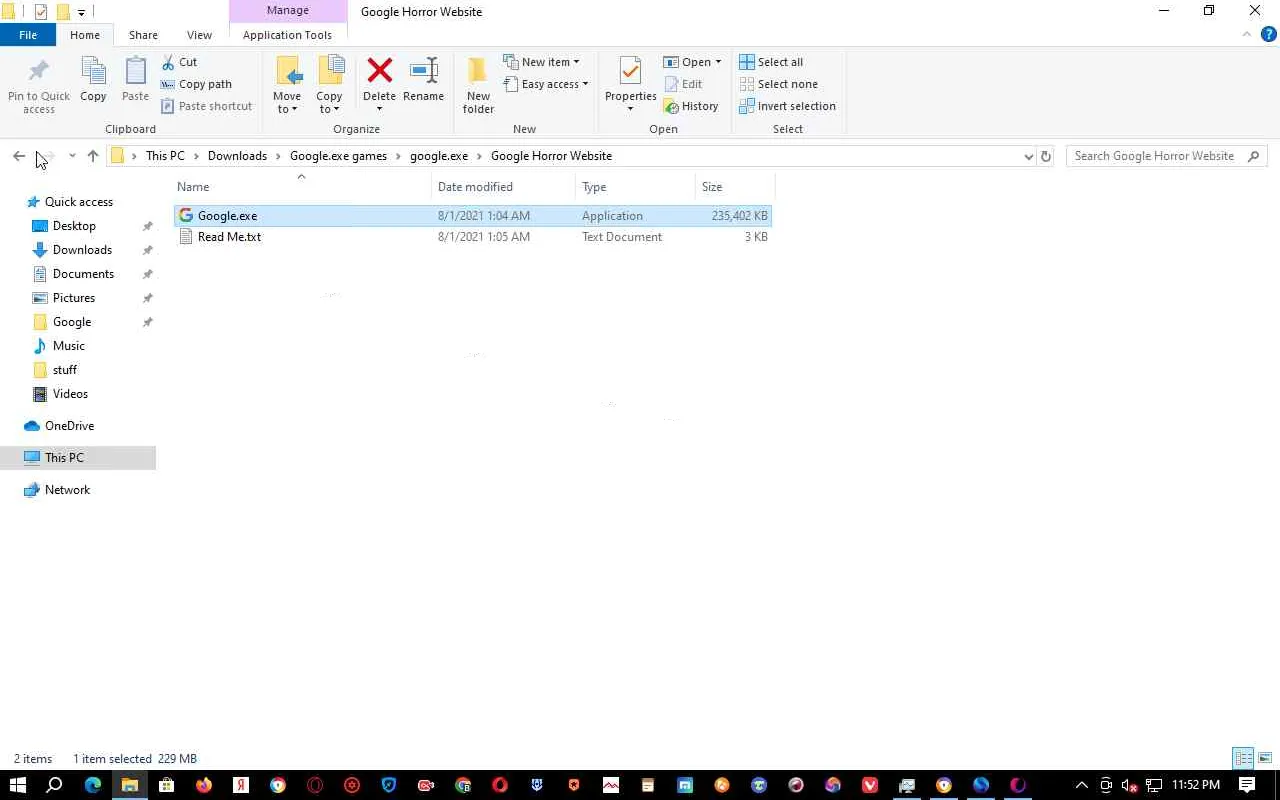The height and width of the screenshot is (800, 1280).
Task: Expand the address bar history dropdown
Action: (1028, 156)
